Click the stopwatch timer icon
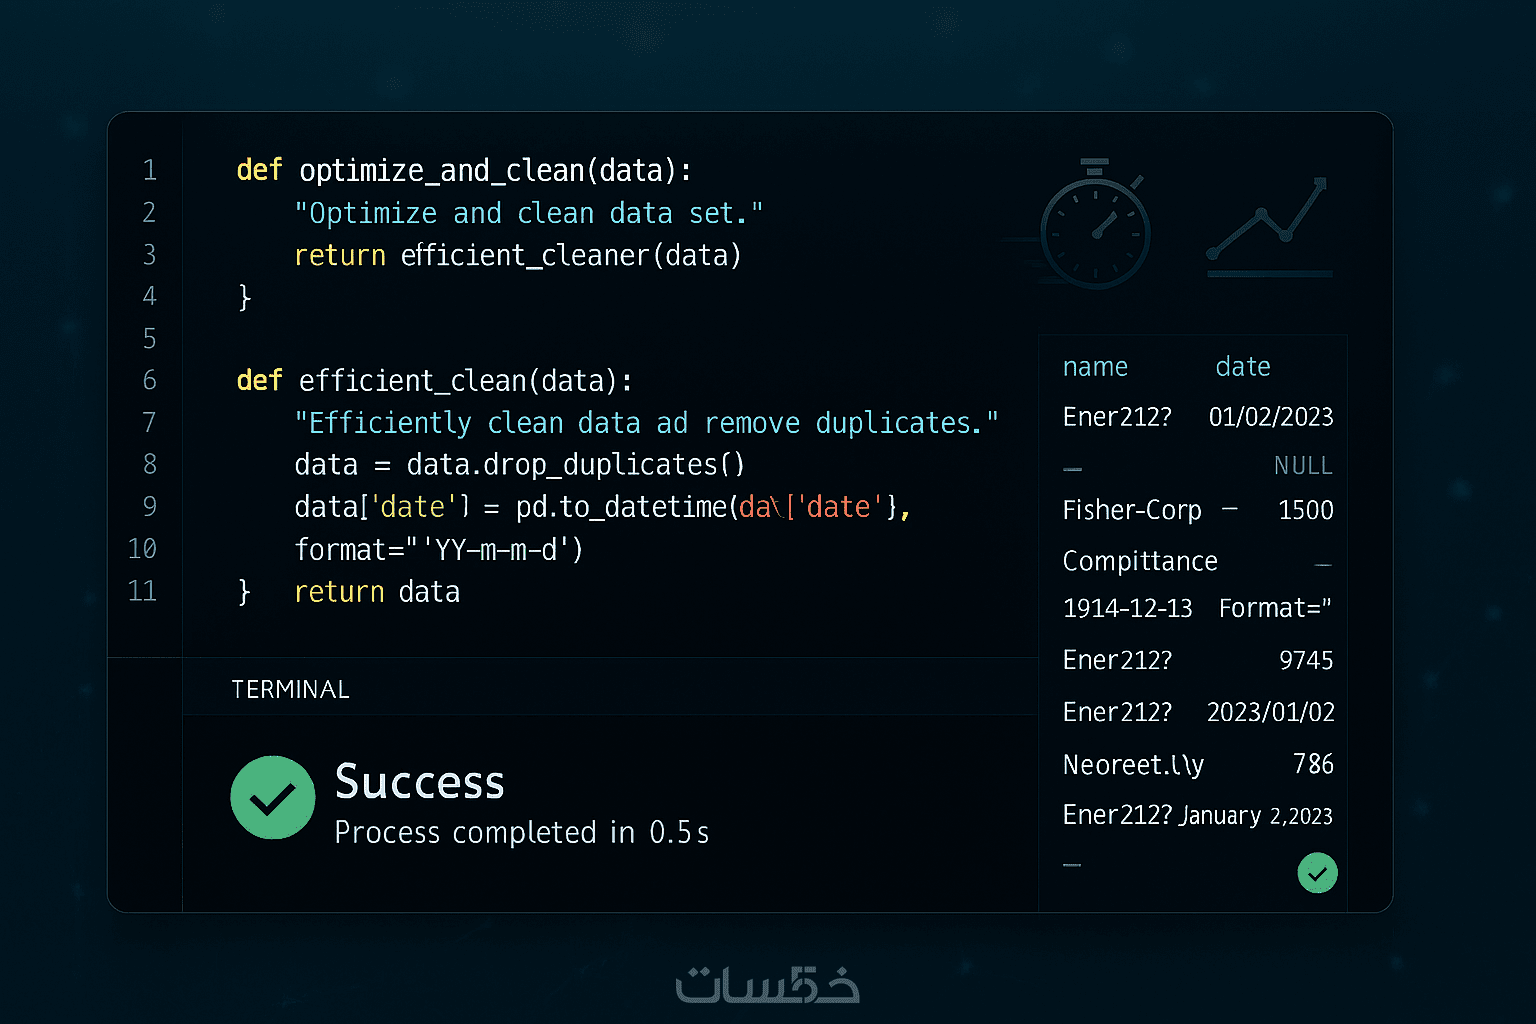The image size is (1536, 1024). [x=1096, y=227]
